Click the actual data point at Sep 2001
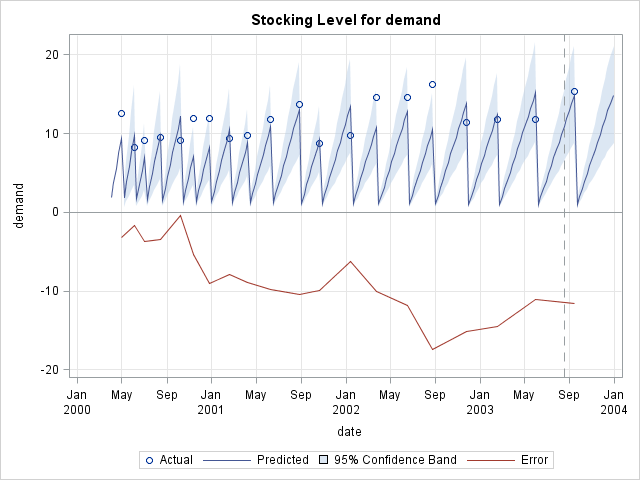The image size is (640, 480). pos(299,104)
